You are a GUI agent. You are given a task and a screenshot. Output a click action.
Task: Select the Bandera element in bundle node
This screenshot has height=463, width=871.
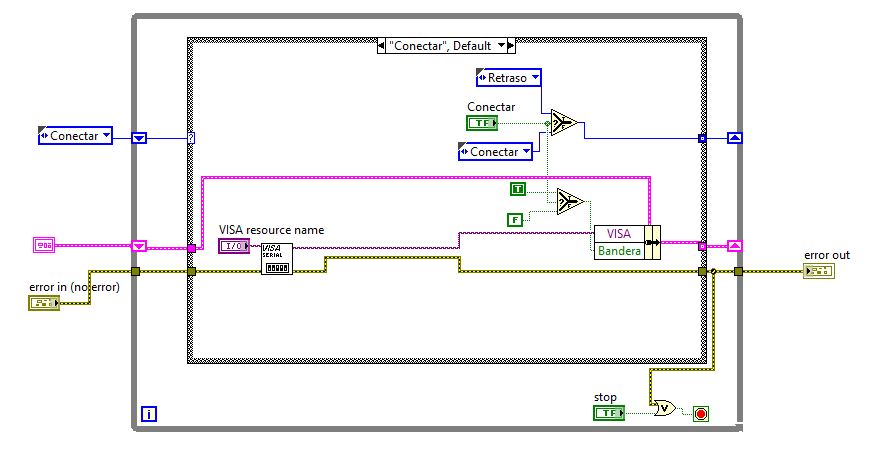619,251
